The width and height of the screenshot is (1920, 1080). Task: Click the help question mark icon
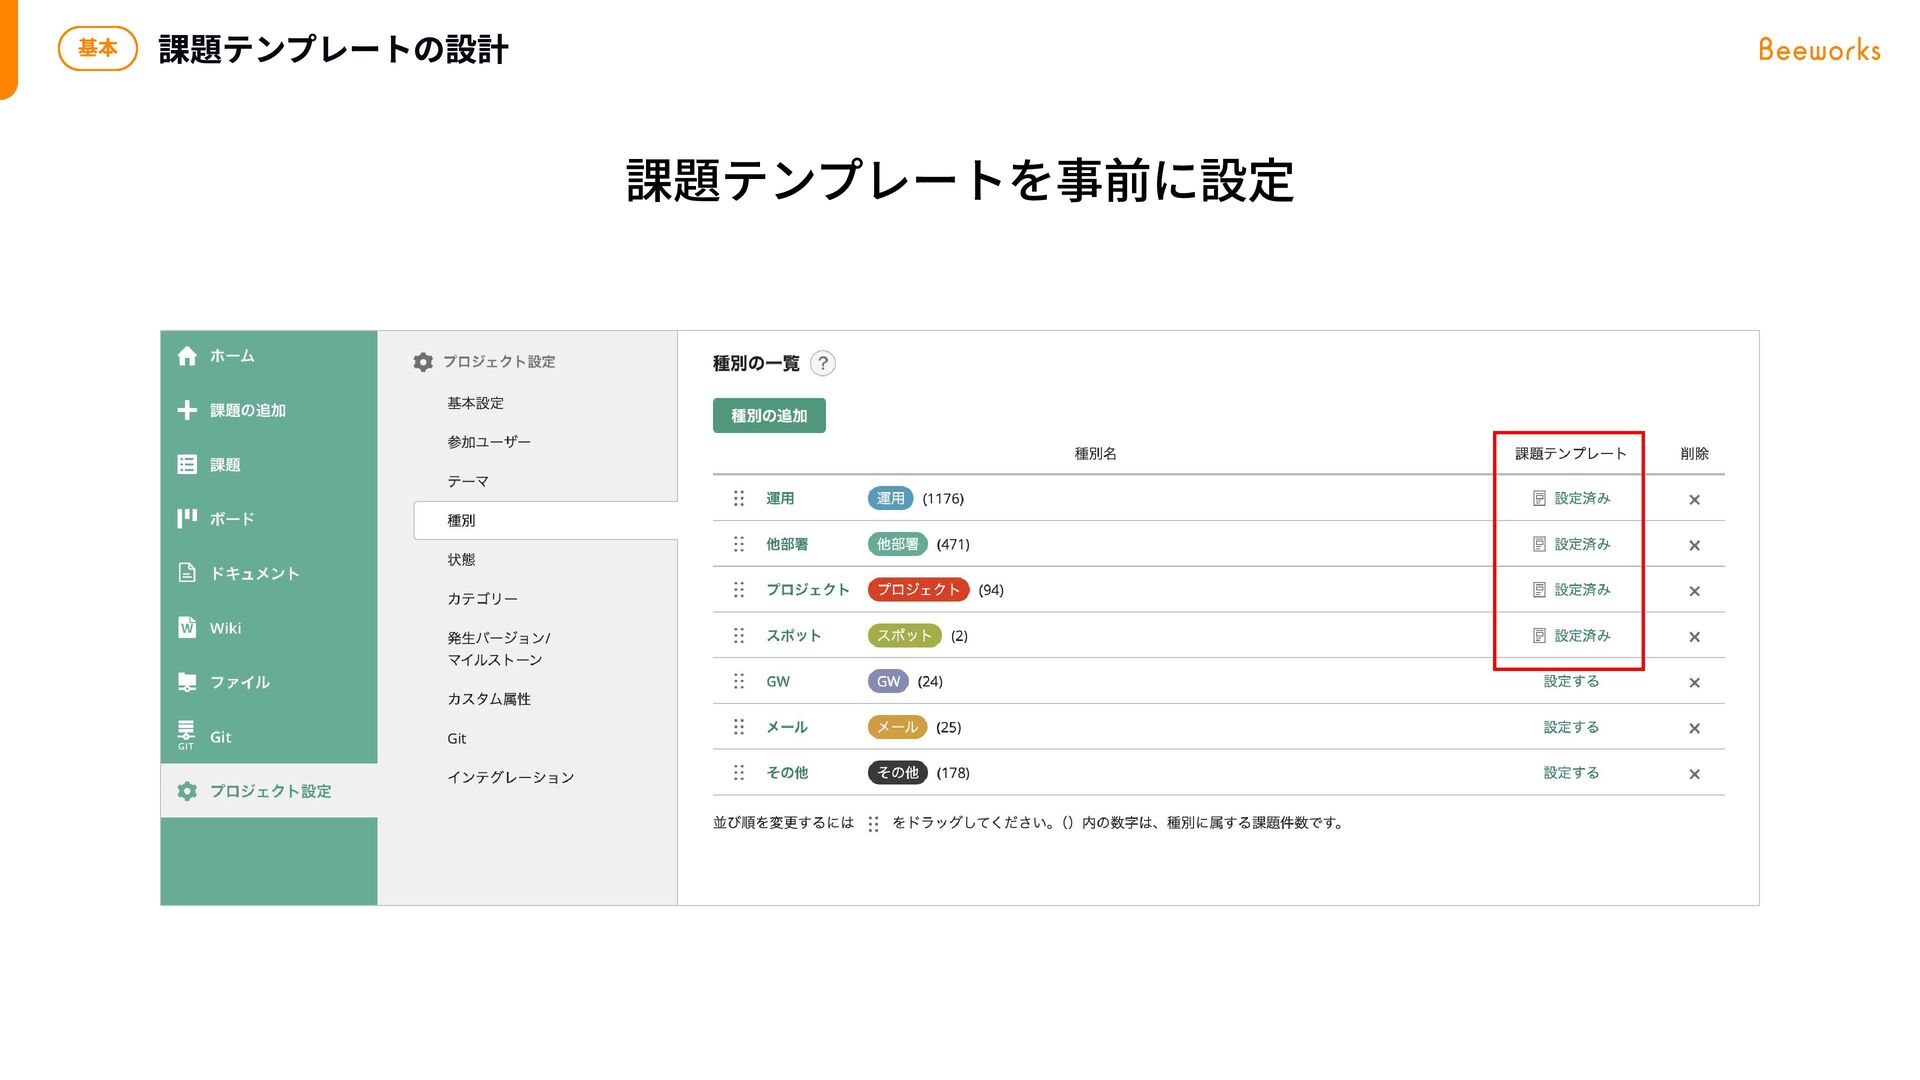822,363
